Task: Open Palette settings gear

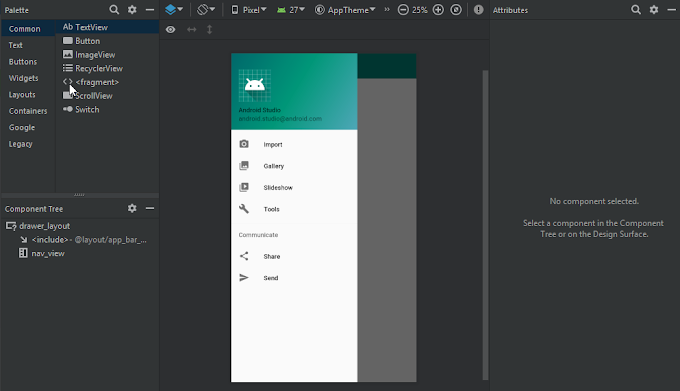Action: click(x=132, y=10)
